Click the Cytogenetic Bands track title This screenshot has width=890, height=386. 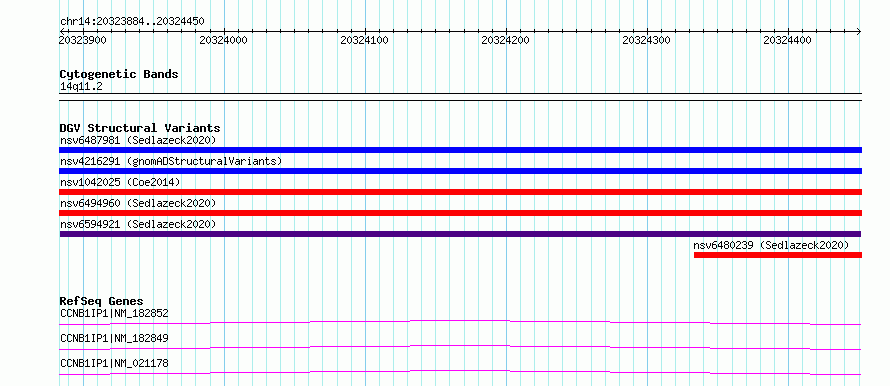point(119,74)
